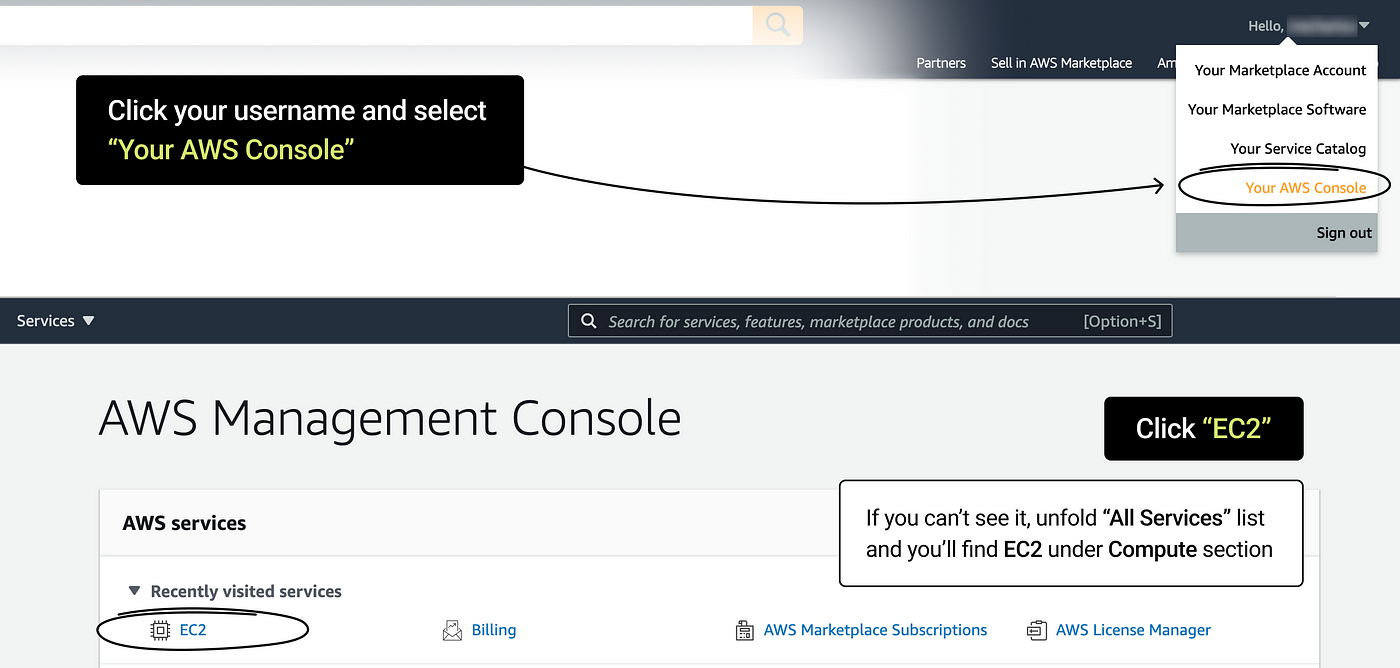Select Your AWS Console menu entry

tap(1305, 187)
